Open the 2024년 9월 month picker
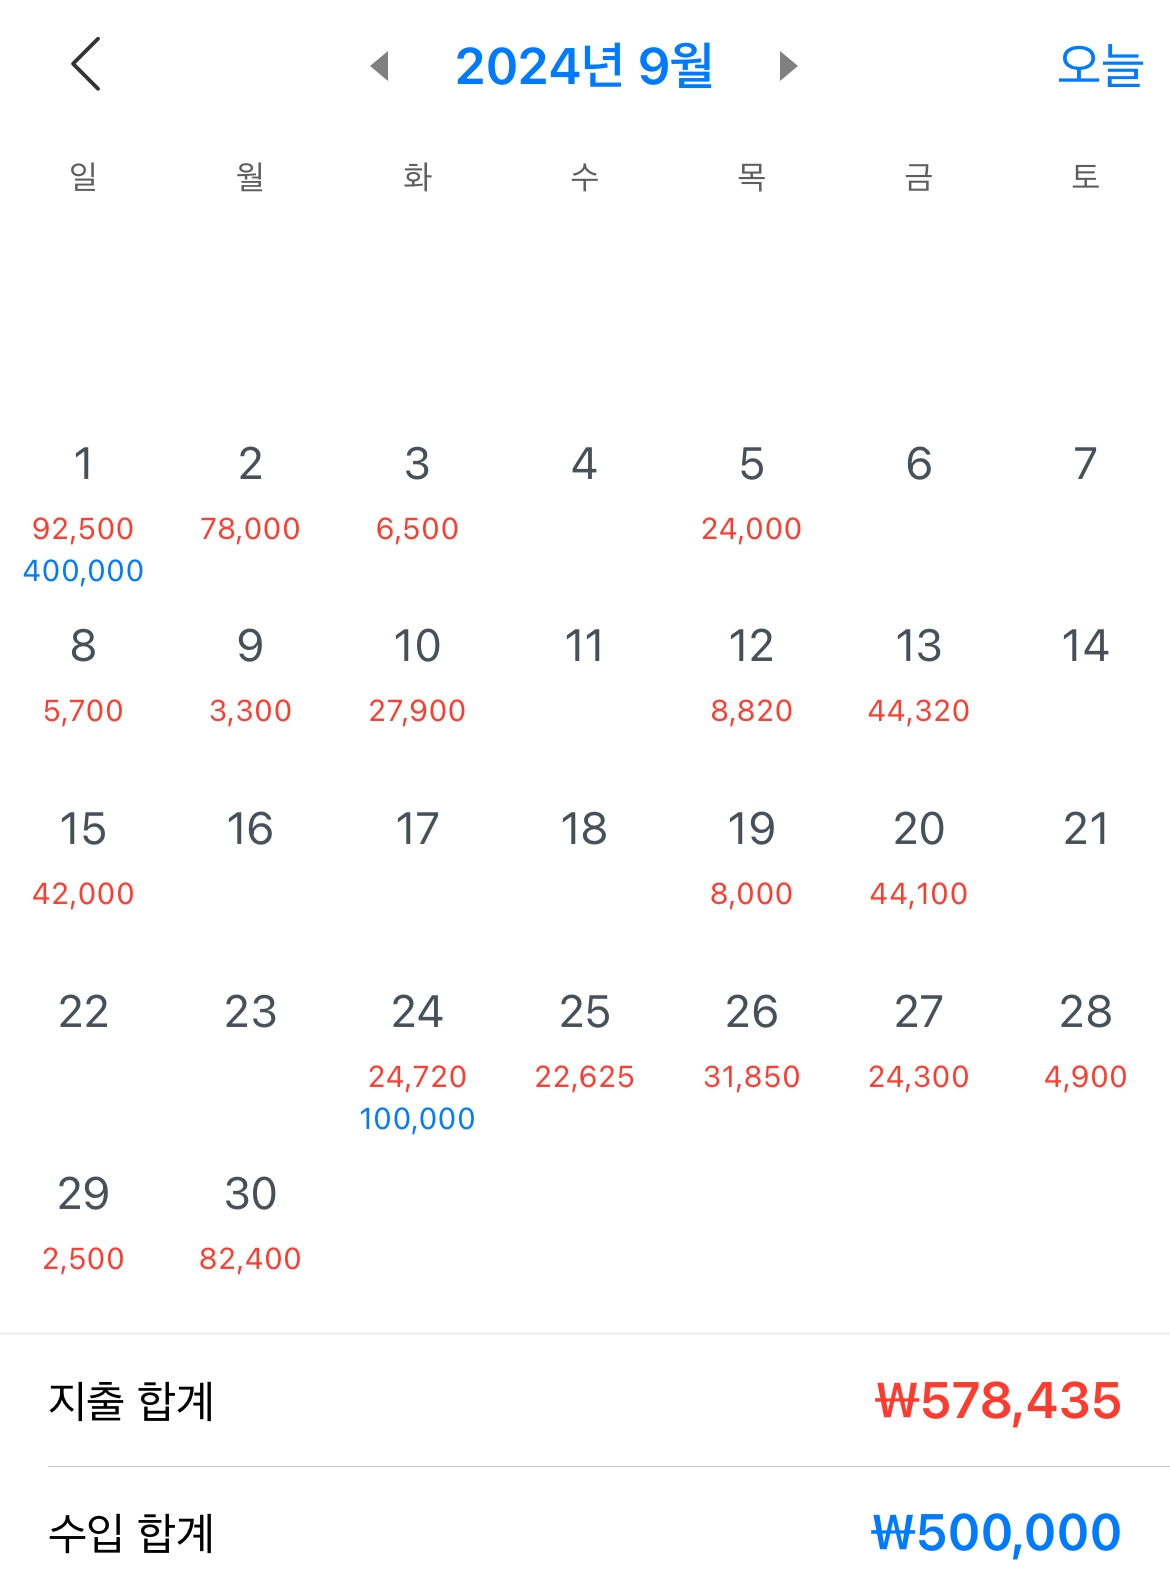This screenshot has width=1170, height=1589. point(584,66)
